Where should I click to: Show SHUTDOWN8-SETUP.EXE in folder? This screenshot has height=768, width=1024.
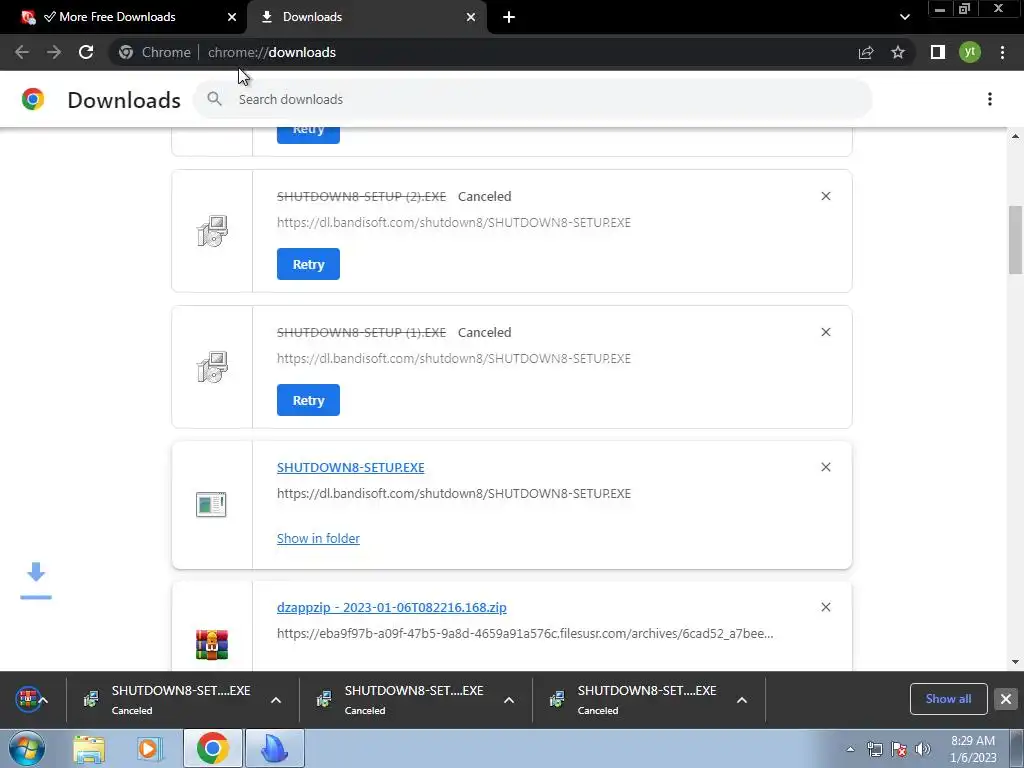tap(318, 538)
